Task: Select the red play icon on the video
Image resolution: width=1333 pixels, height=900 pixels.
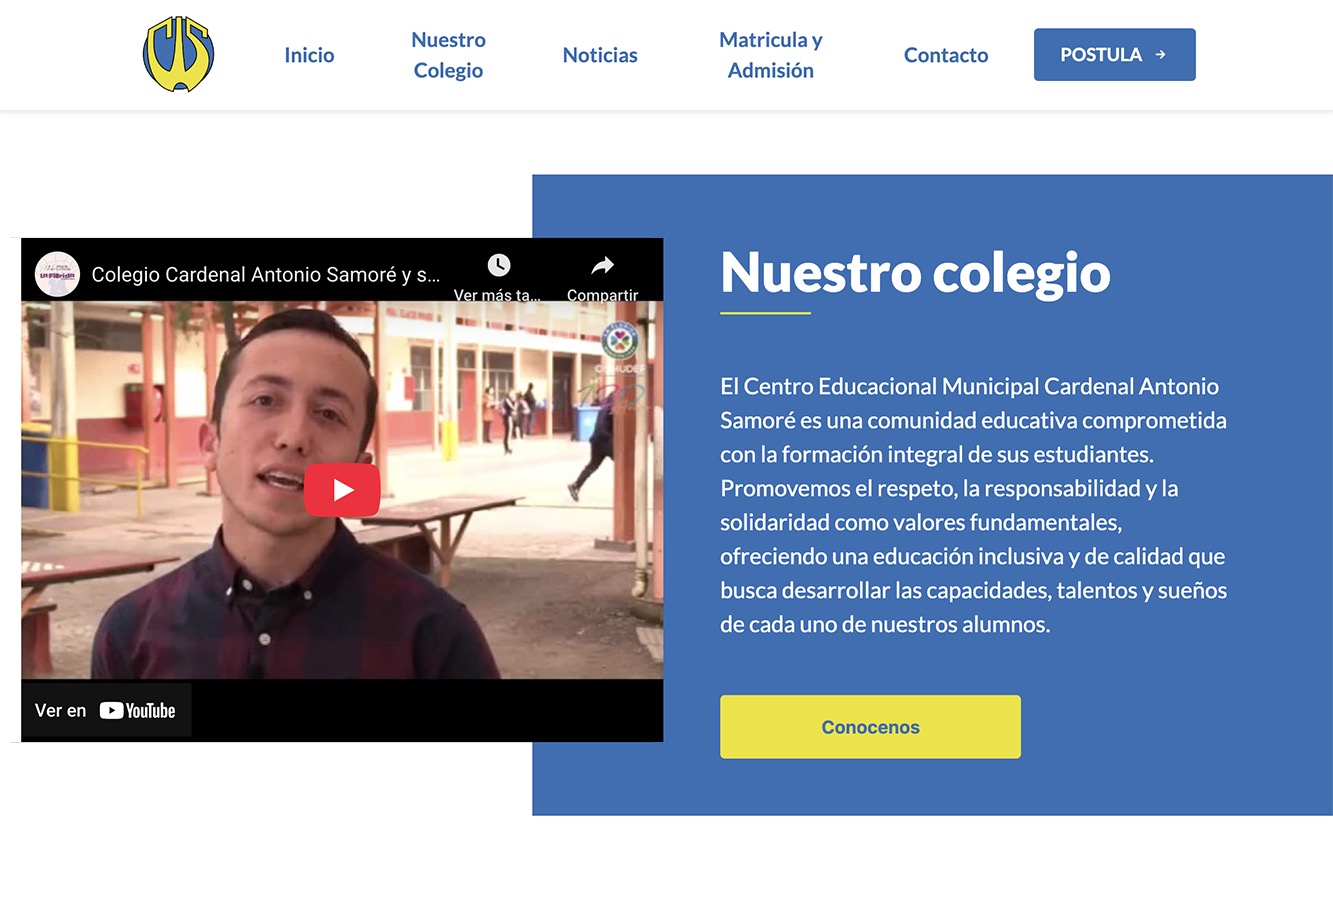Action: [342, 489]
